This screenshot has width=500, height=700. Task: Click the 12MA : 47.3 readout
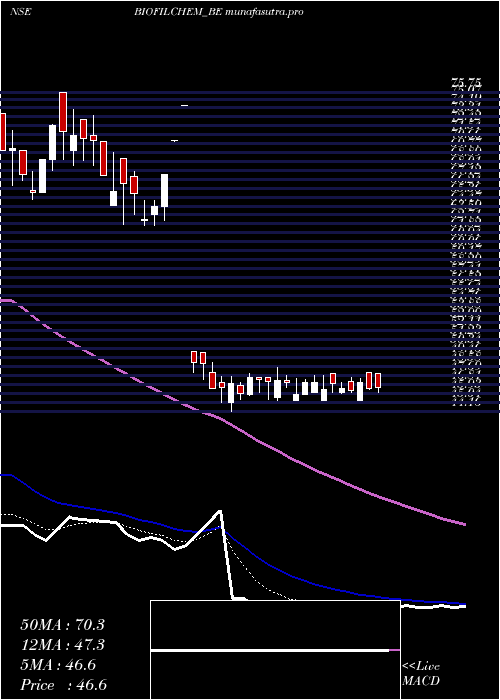(62, 645)
